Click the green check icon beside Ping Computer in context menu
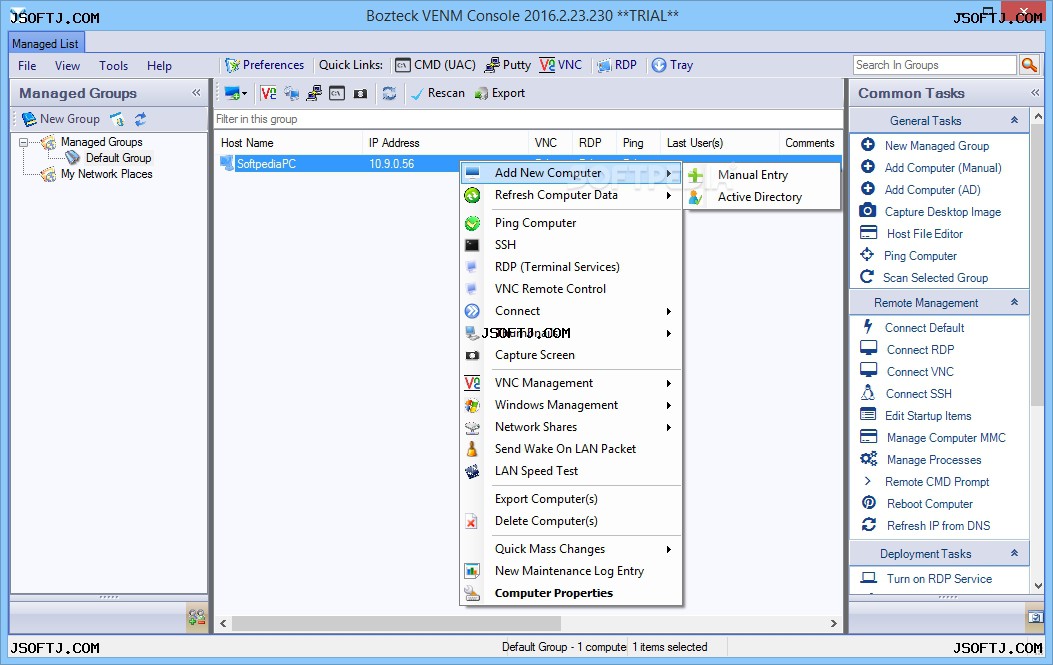Viewport: 1053px width, 665px height. (472, 223)
